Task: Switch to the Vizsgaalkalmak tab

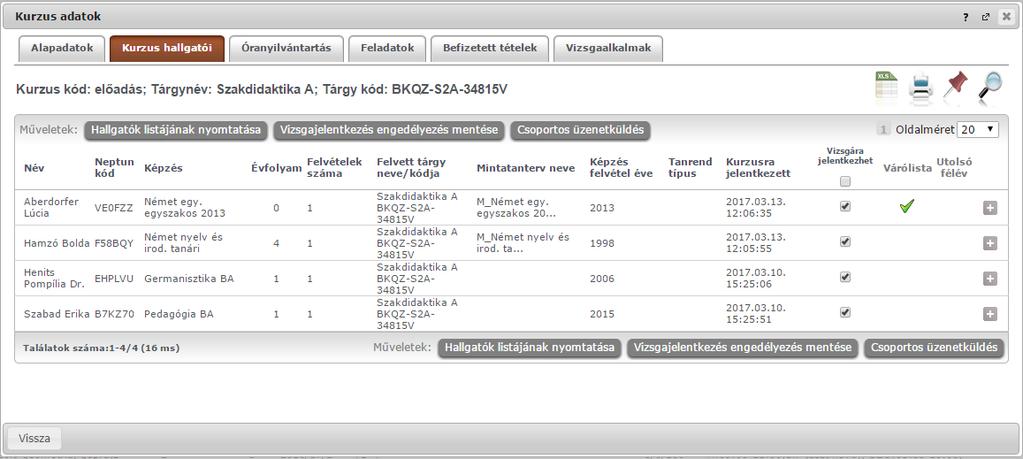Action: pos(608,48)
